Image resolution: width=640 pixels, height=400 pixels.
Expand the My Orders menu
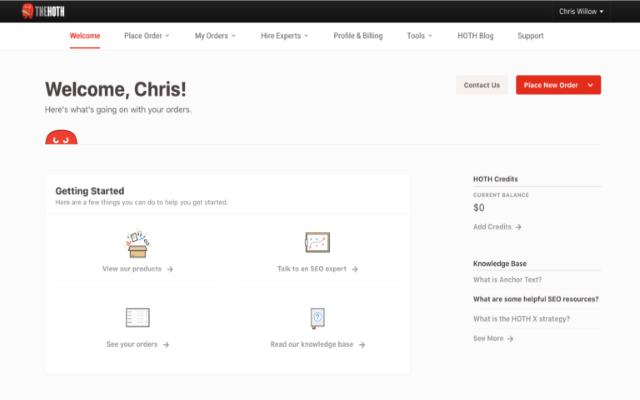click(215, 36)
